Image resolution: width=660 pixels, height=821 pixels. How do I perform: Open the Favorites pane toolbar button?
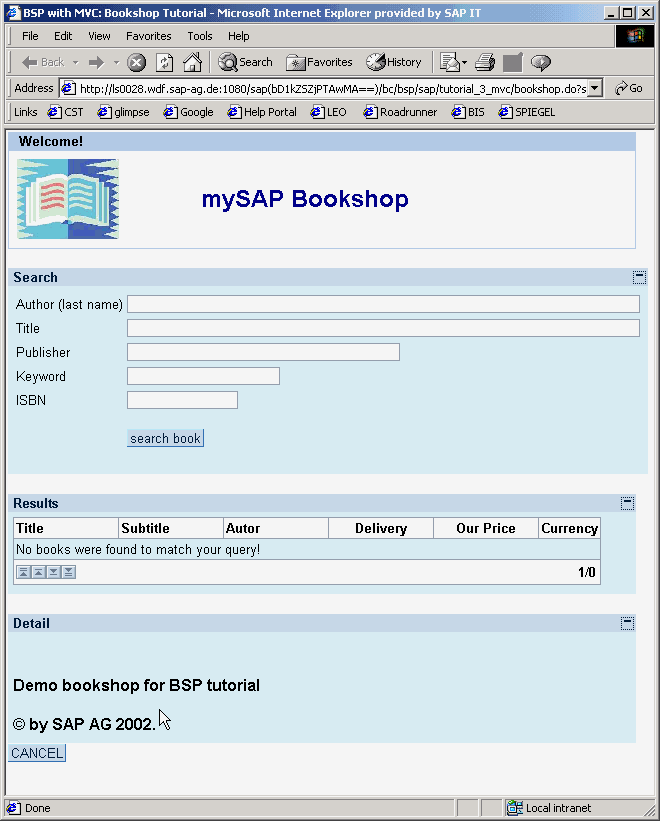tap(319, 62)
